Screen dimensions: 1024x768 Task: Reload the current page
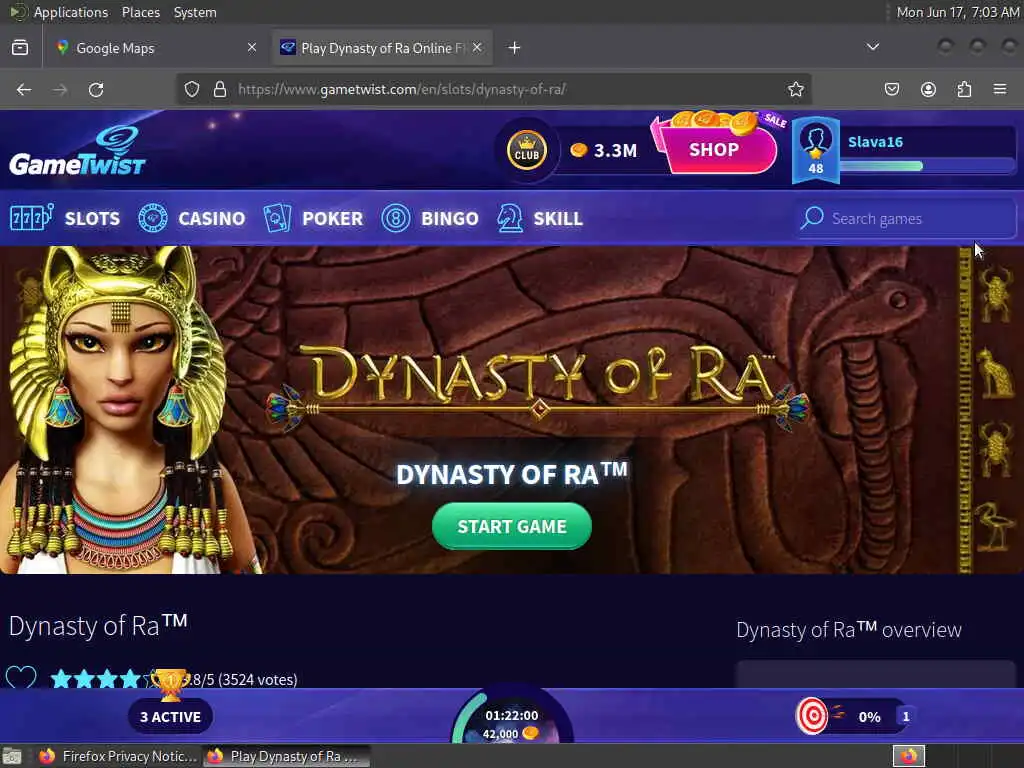tap(96, 89)
